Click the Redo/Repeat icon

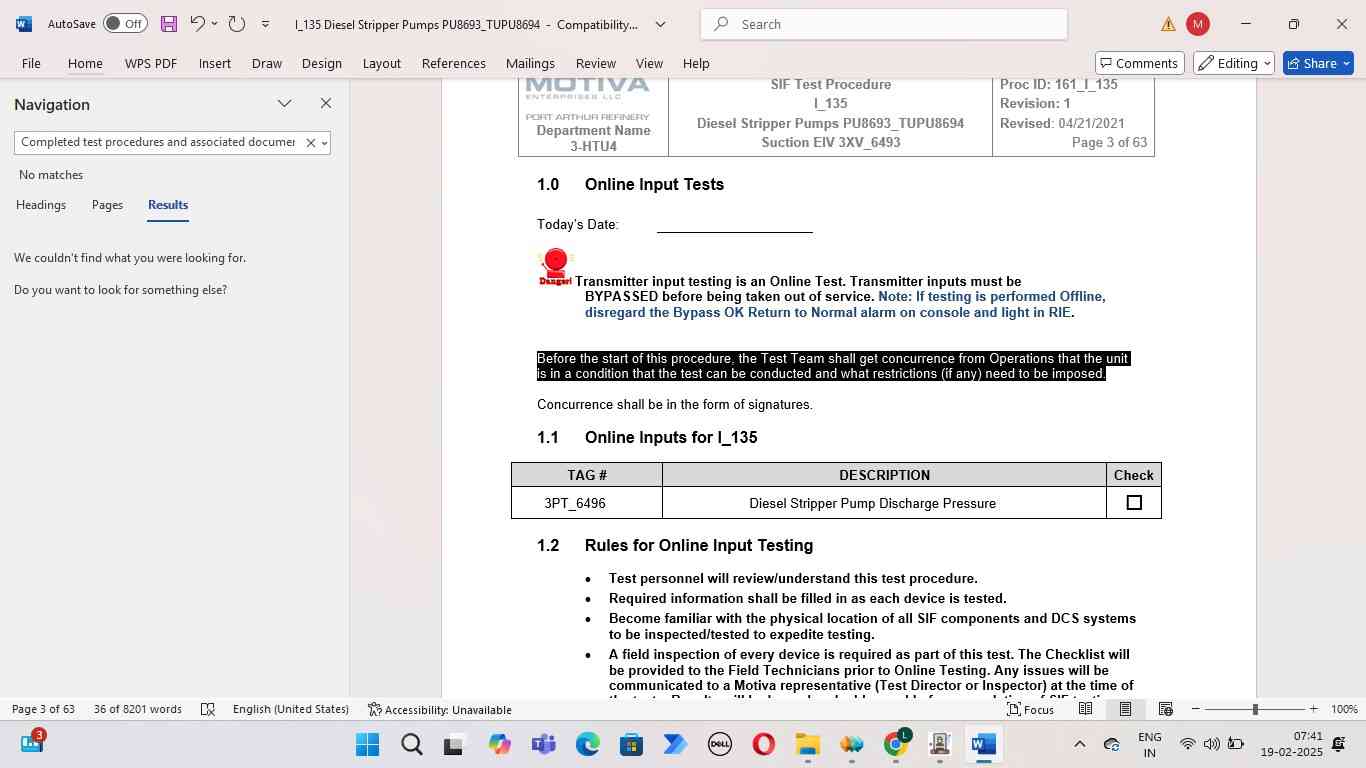point(236,24)
